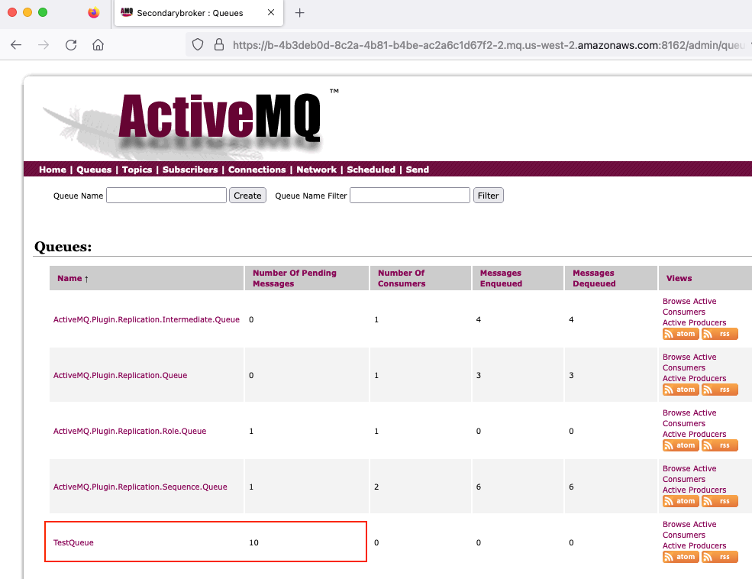The height and width of the screenshot is (580, 752).
Task: View Active Producers for Replication.Role.Queue
Action: [x=694, y=434]
